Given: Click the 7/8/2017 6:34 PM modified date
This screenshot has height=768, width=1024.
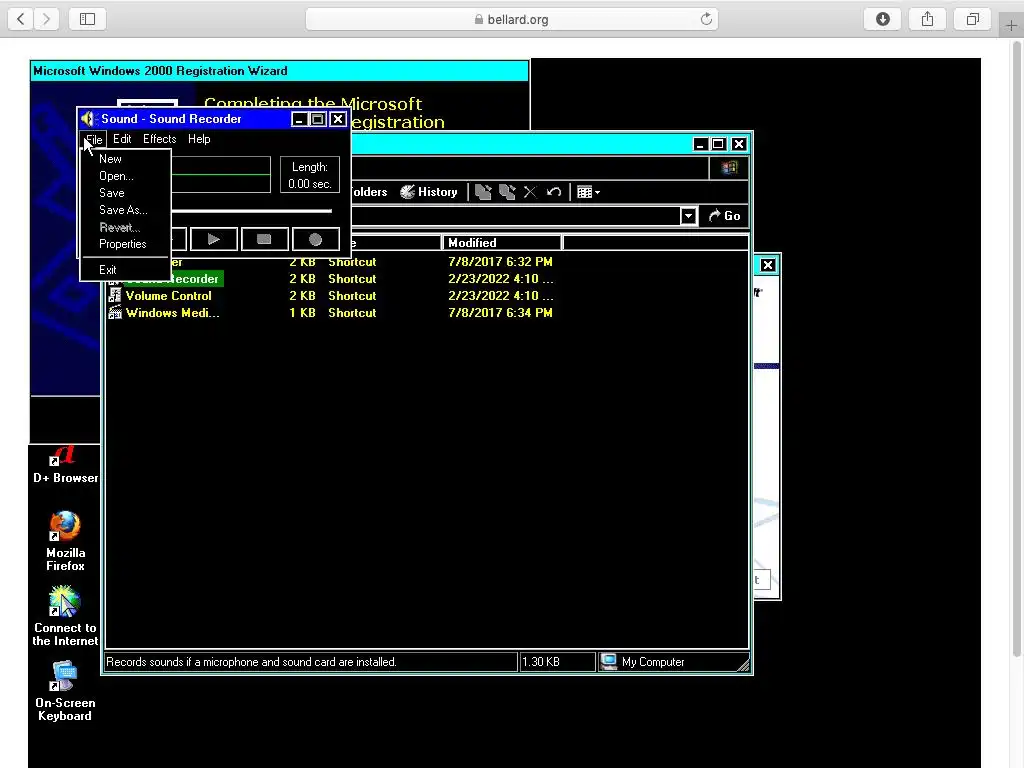Looking at the screenshot, I should pyautogui.click(x=500, y=313).
